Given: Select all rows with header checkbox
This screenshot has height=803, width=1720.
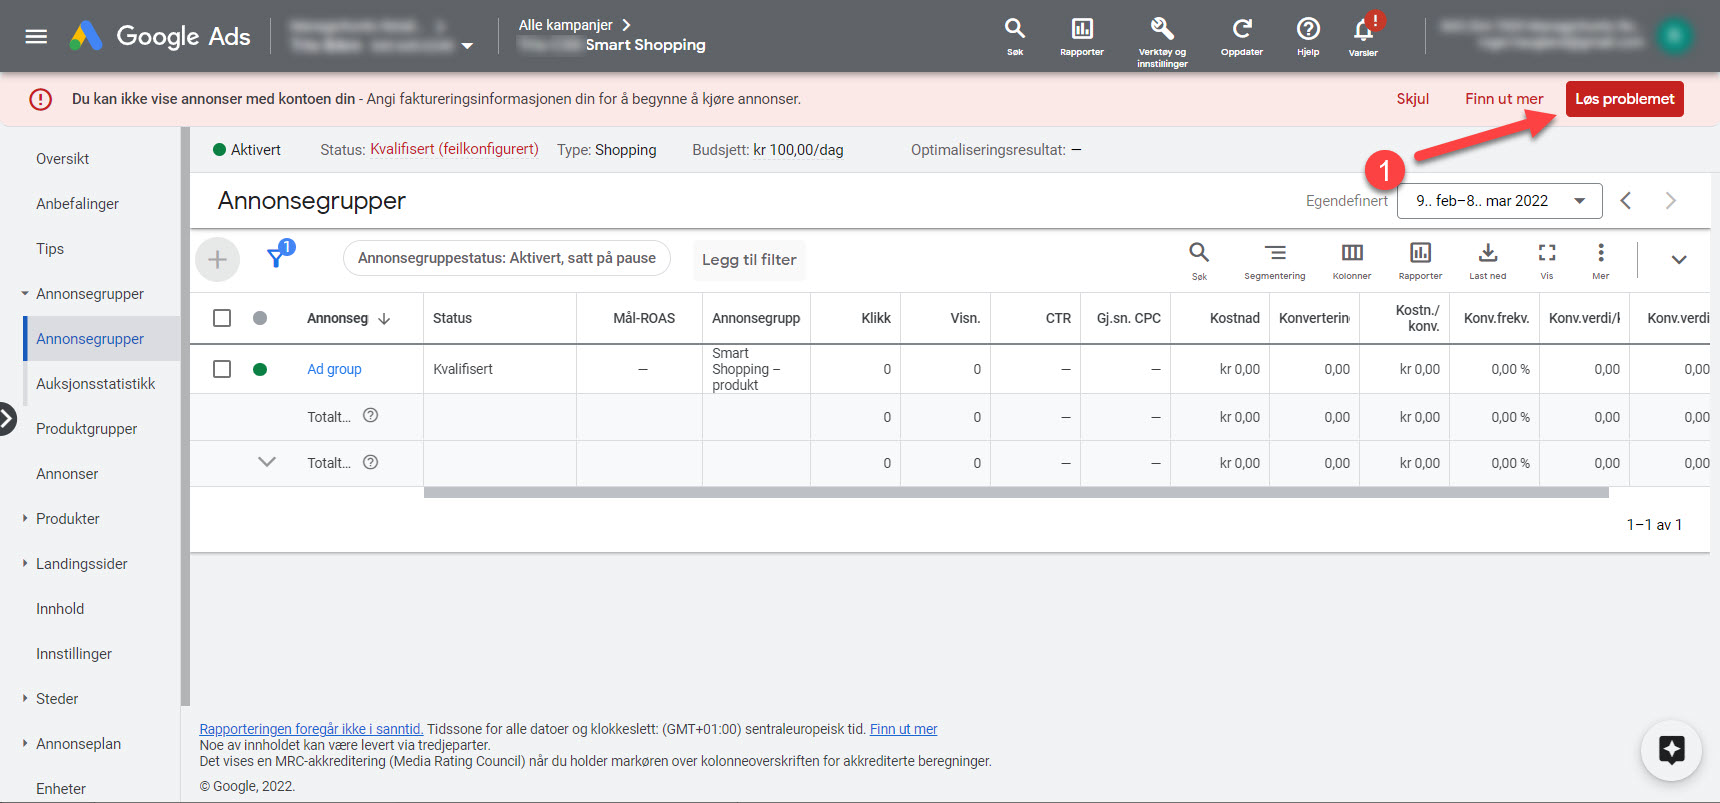Looking at the screenshot, I should coord(222,318).
